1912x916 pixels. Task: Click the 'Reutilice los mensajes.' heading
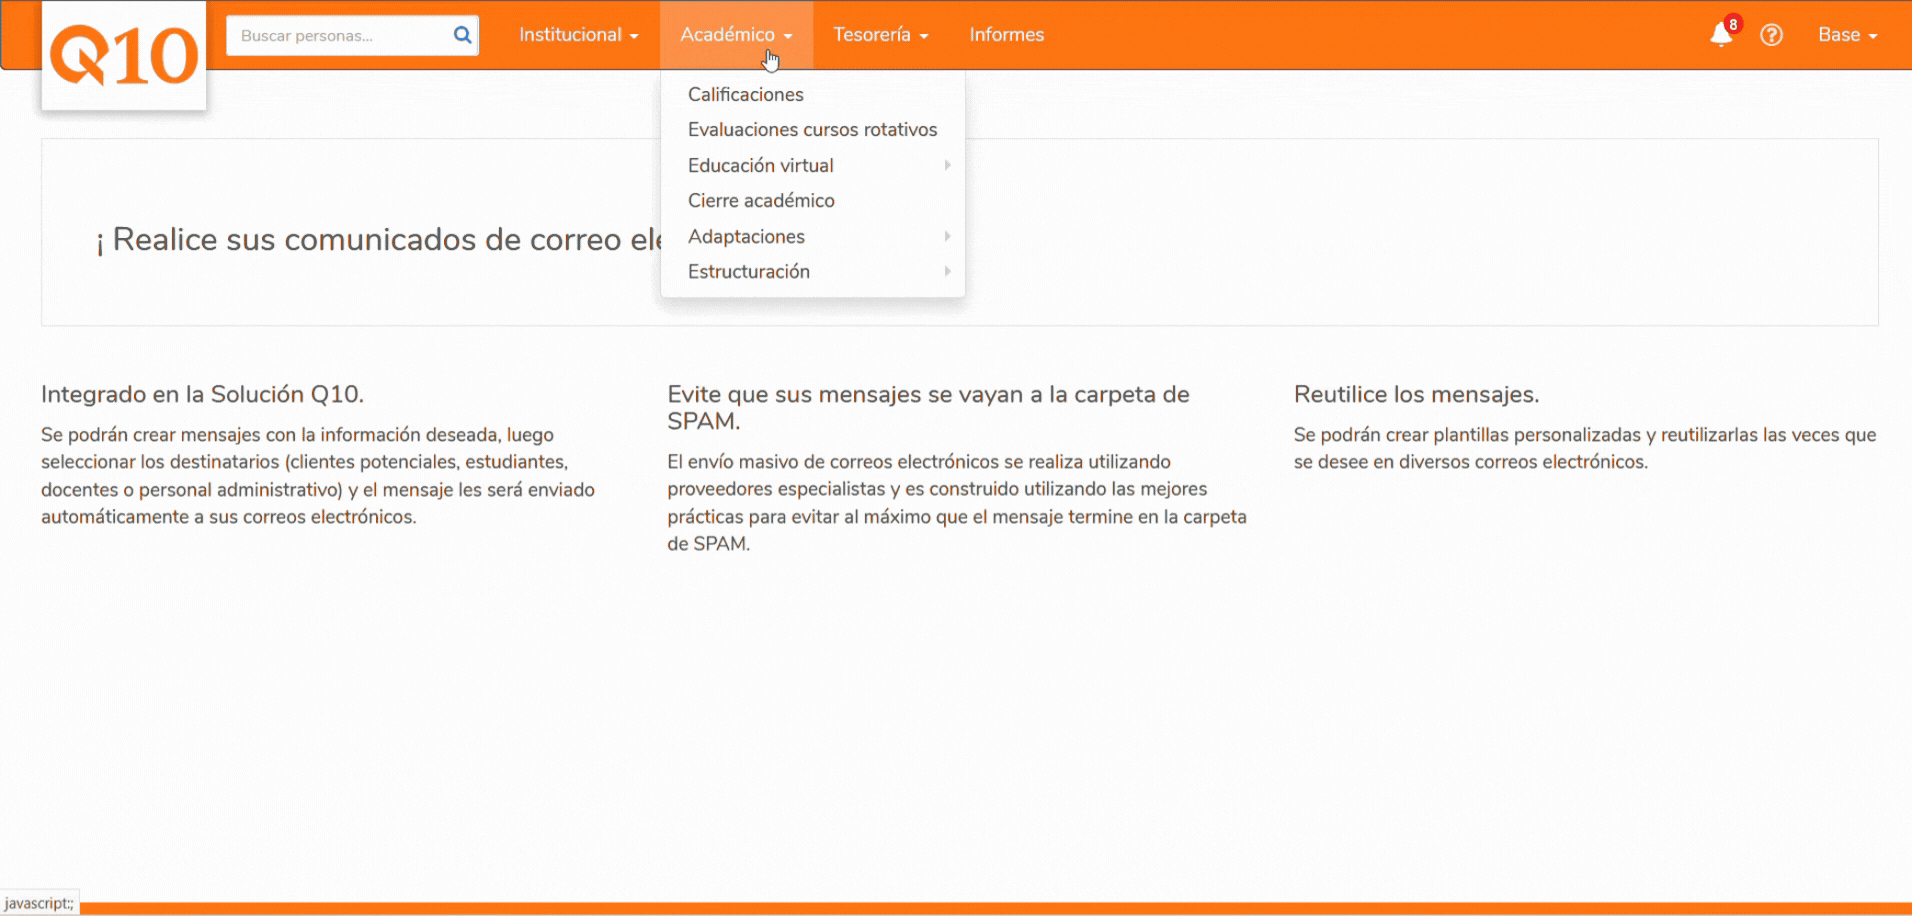click(1416, 394)
